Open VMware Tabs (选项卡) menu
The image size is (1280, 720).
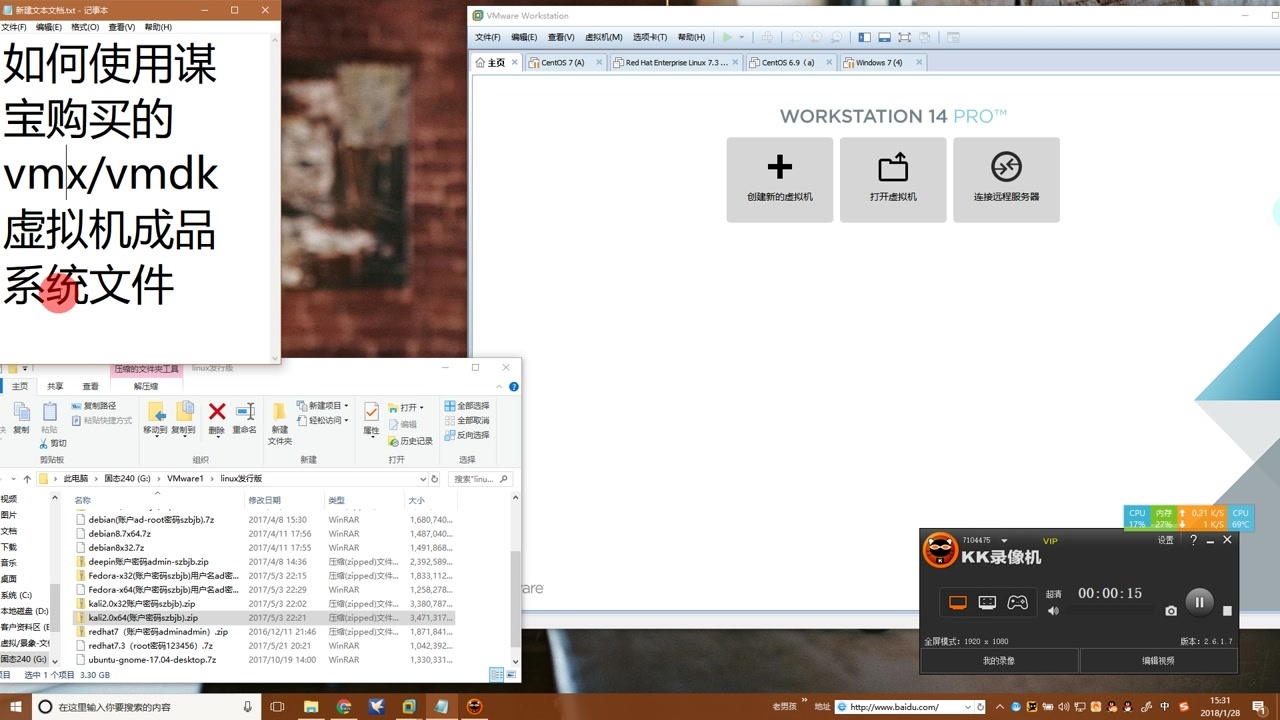(x=650, y=37)
